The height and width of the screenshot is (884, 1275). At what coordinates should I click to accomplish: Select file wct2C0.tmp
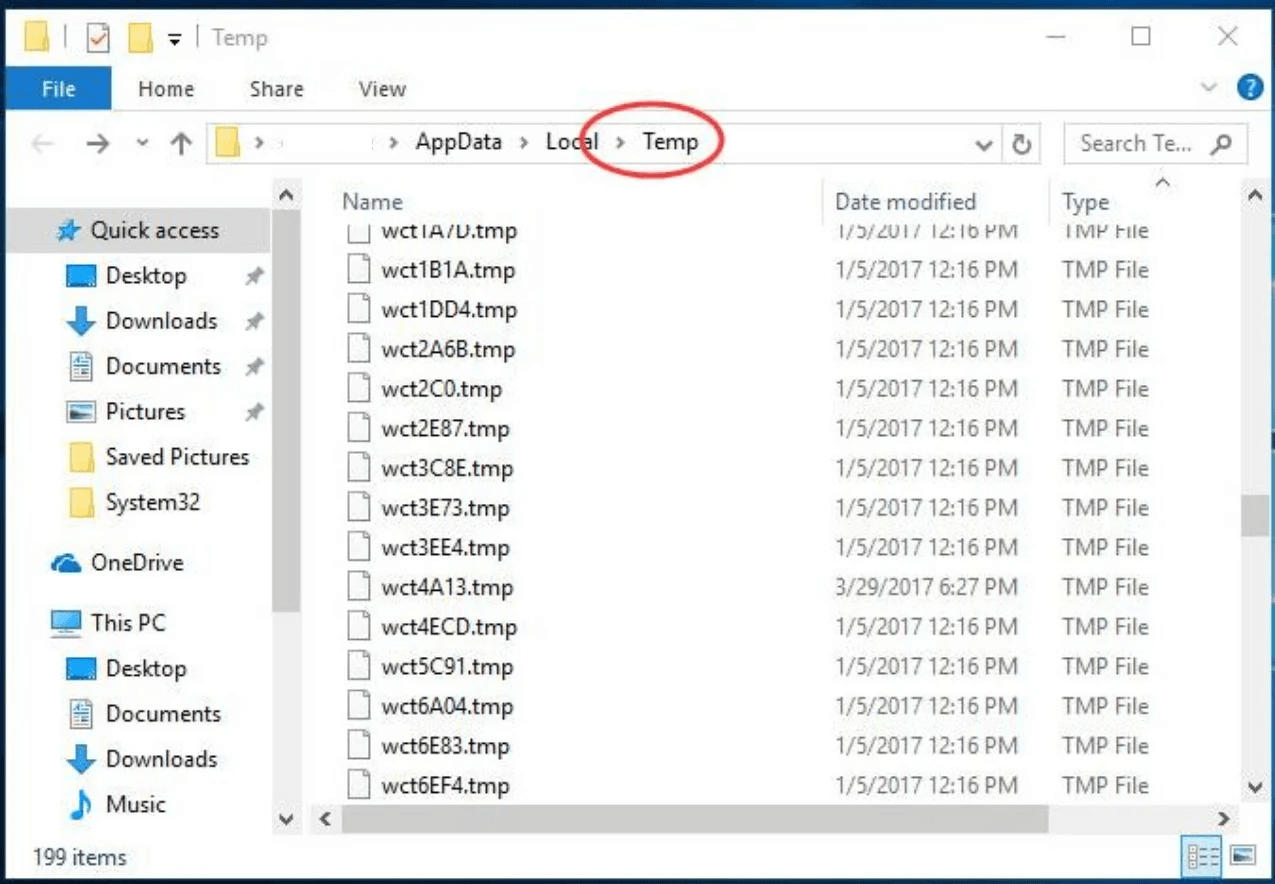pyautogui.click(x=441, y=389)
